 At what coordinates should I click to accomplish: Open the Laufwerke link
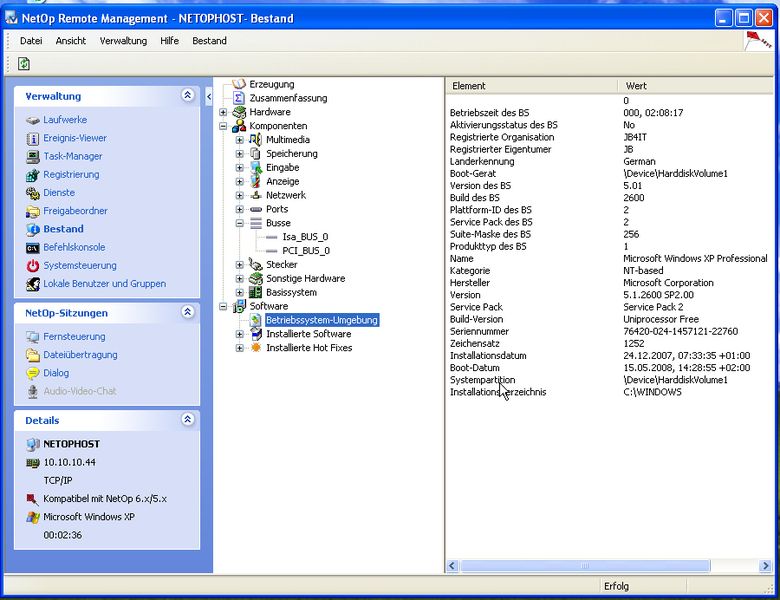click(x=65, y=120)
